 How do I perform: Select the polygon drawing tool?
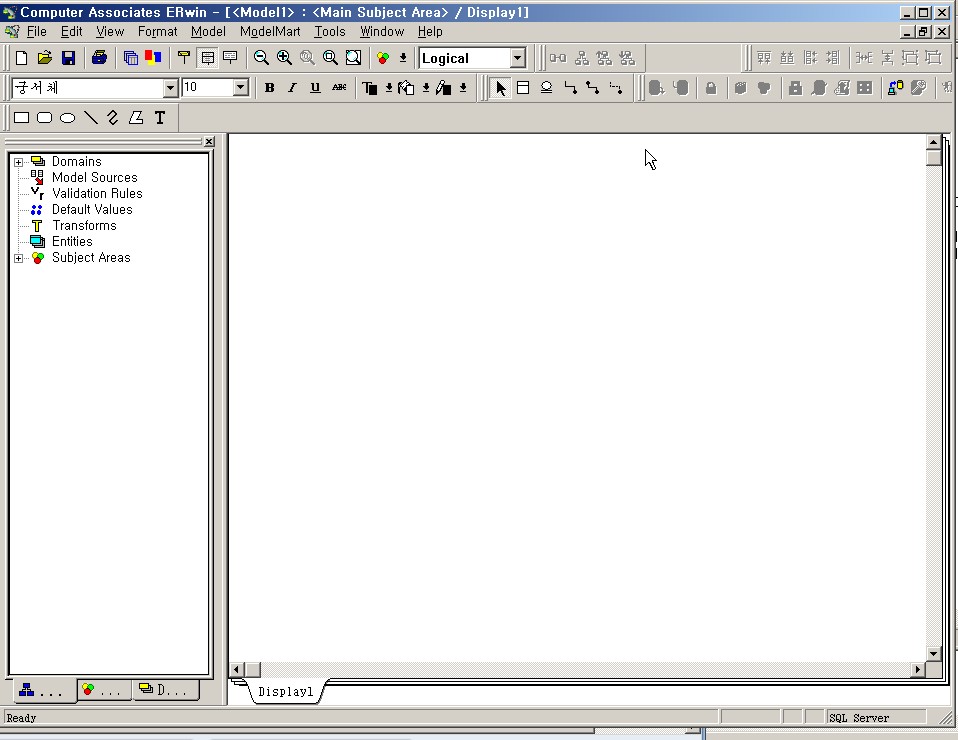pos(136,117)
